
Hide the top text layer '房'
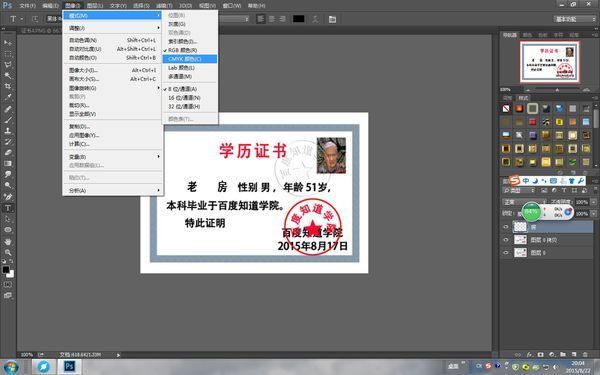pyautogui.click(x=506, y=227)
